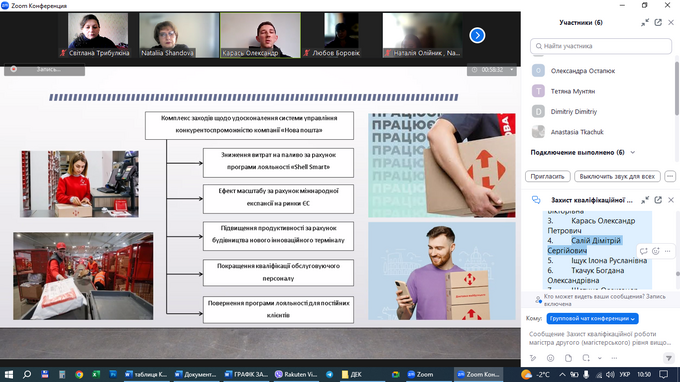Show next video thumbnails with blue arrow
Screen dimensions: 680x382
(477, 36)
